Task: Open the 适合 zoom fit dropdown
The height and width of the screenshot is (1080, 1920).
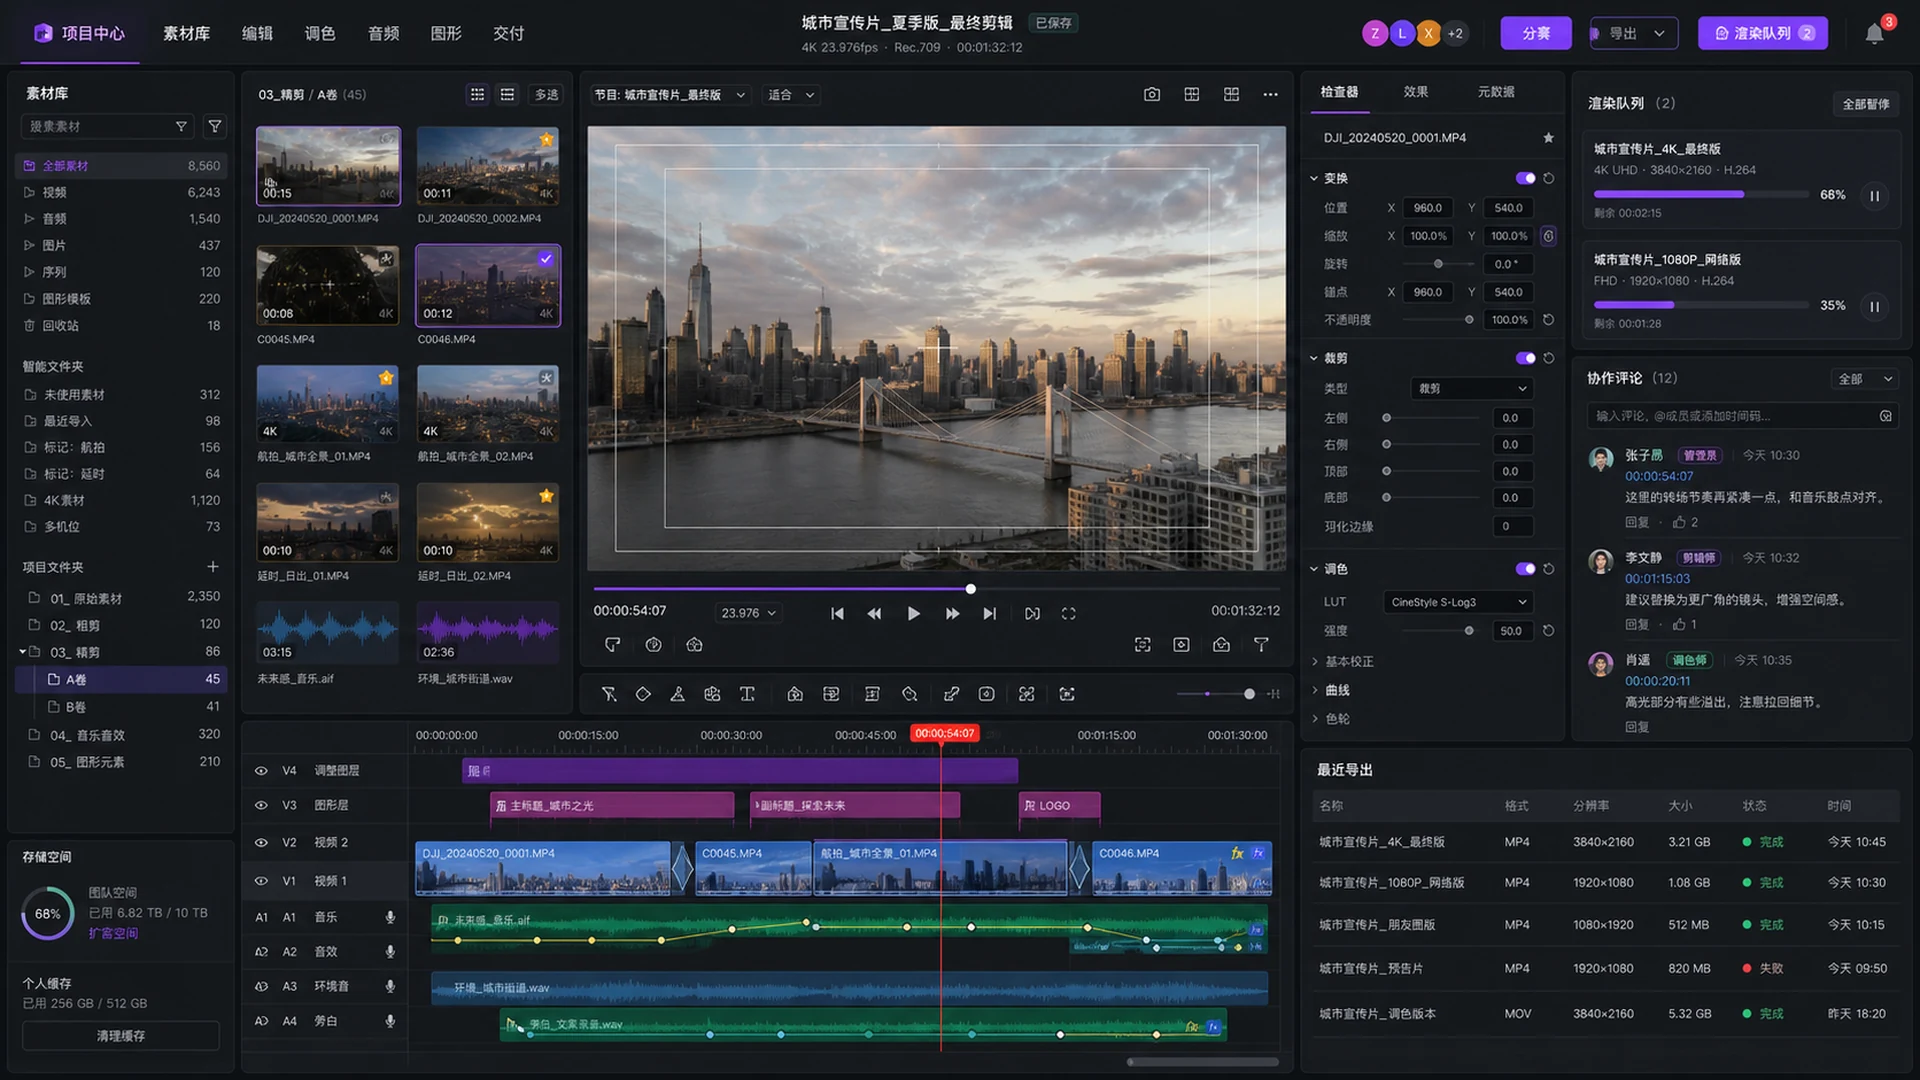Action: tap(791, 95)
